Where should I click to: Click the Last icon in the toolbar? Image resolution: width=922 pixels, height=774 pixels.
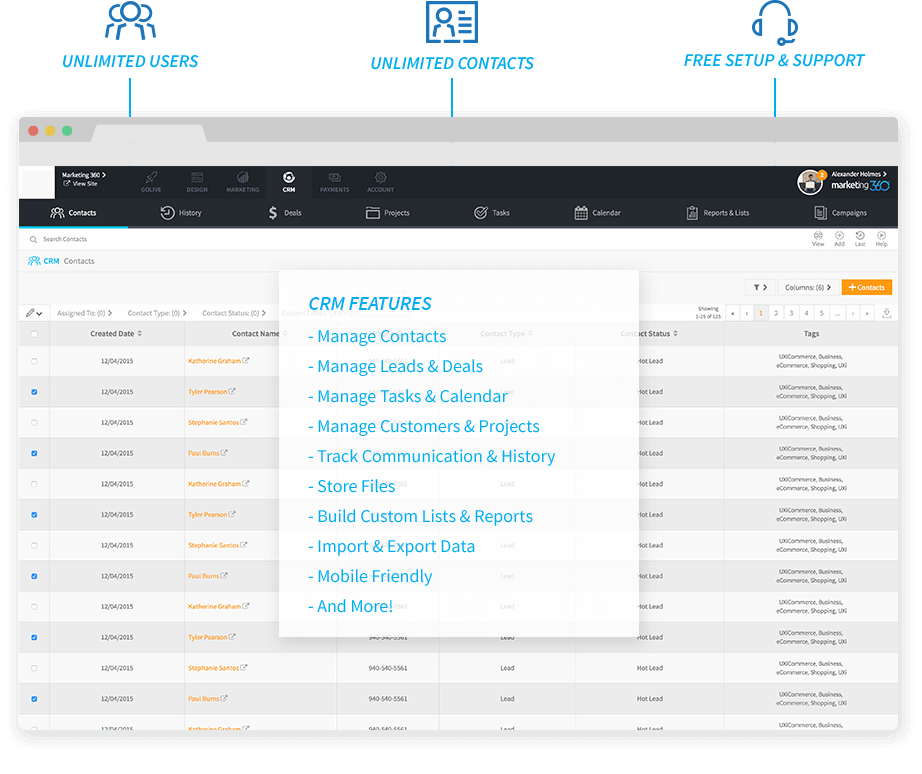pyautogui.click(x=860, y=238)
